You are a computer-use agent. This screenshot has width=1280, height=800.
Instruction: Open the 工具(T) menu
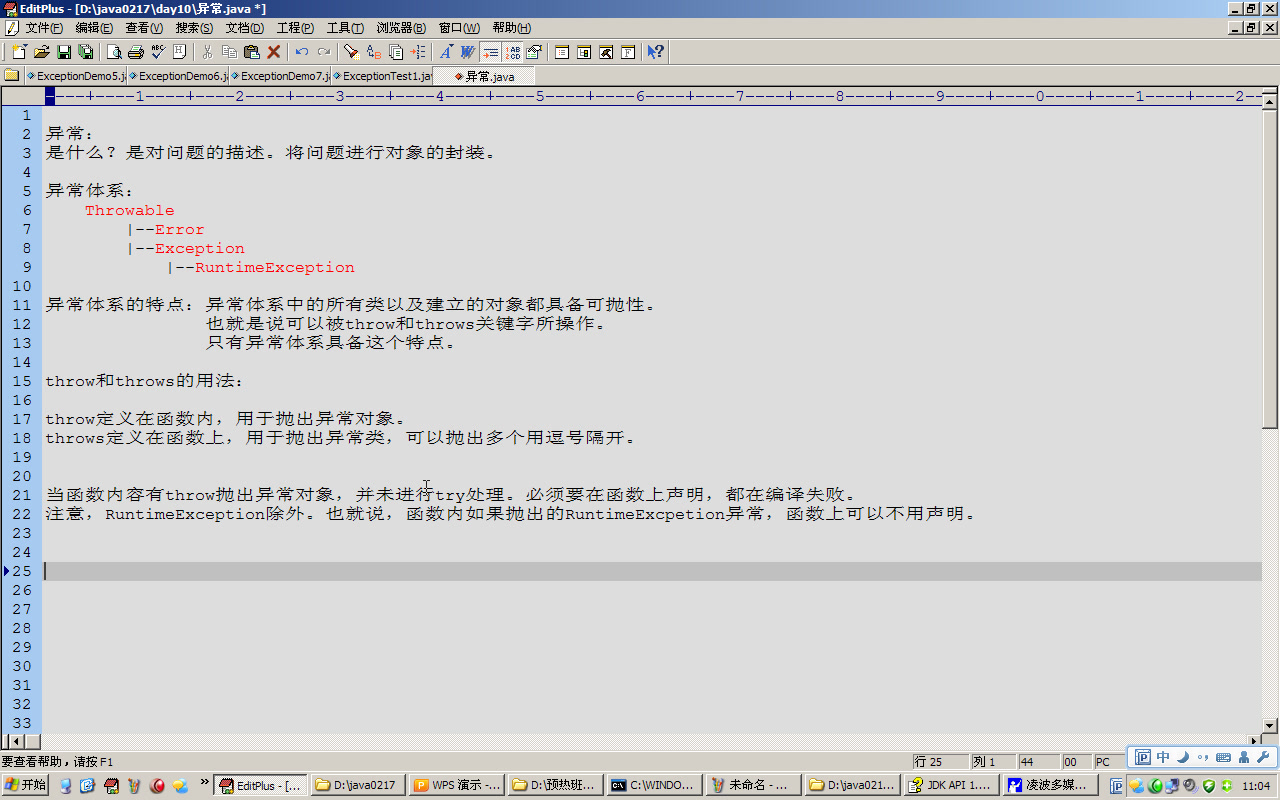345,28
